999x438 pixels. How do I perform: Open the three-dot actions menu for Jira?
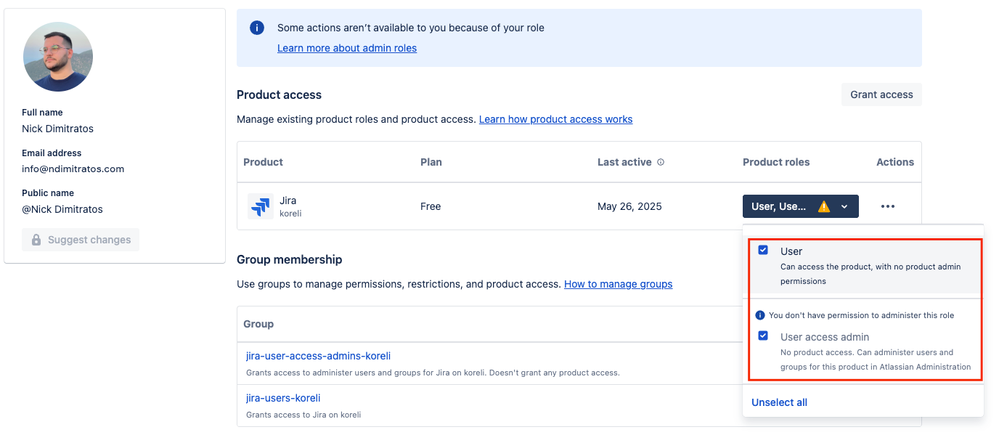(x=887, y=206)
